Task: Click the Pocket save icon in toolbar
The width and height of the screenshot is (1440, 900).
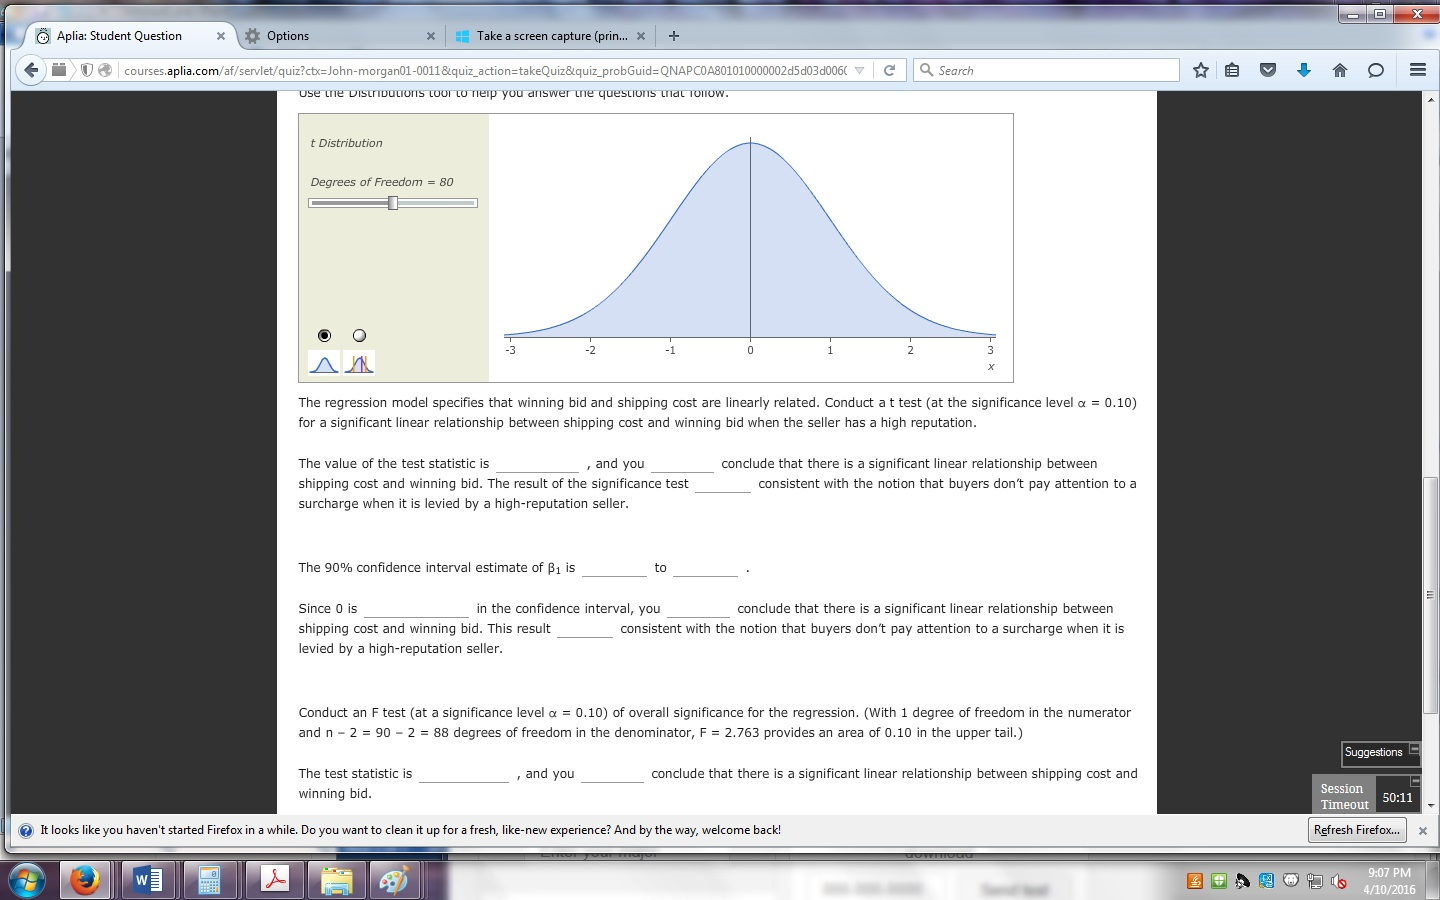Action: (x=1268, y=69)
